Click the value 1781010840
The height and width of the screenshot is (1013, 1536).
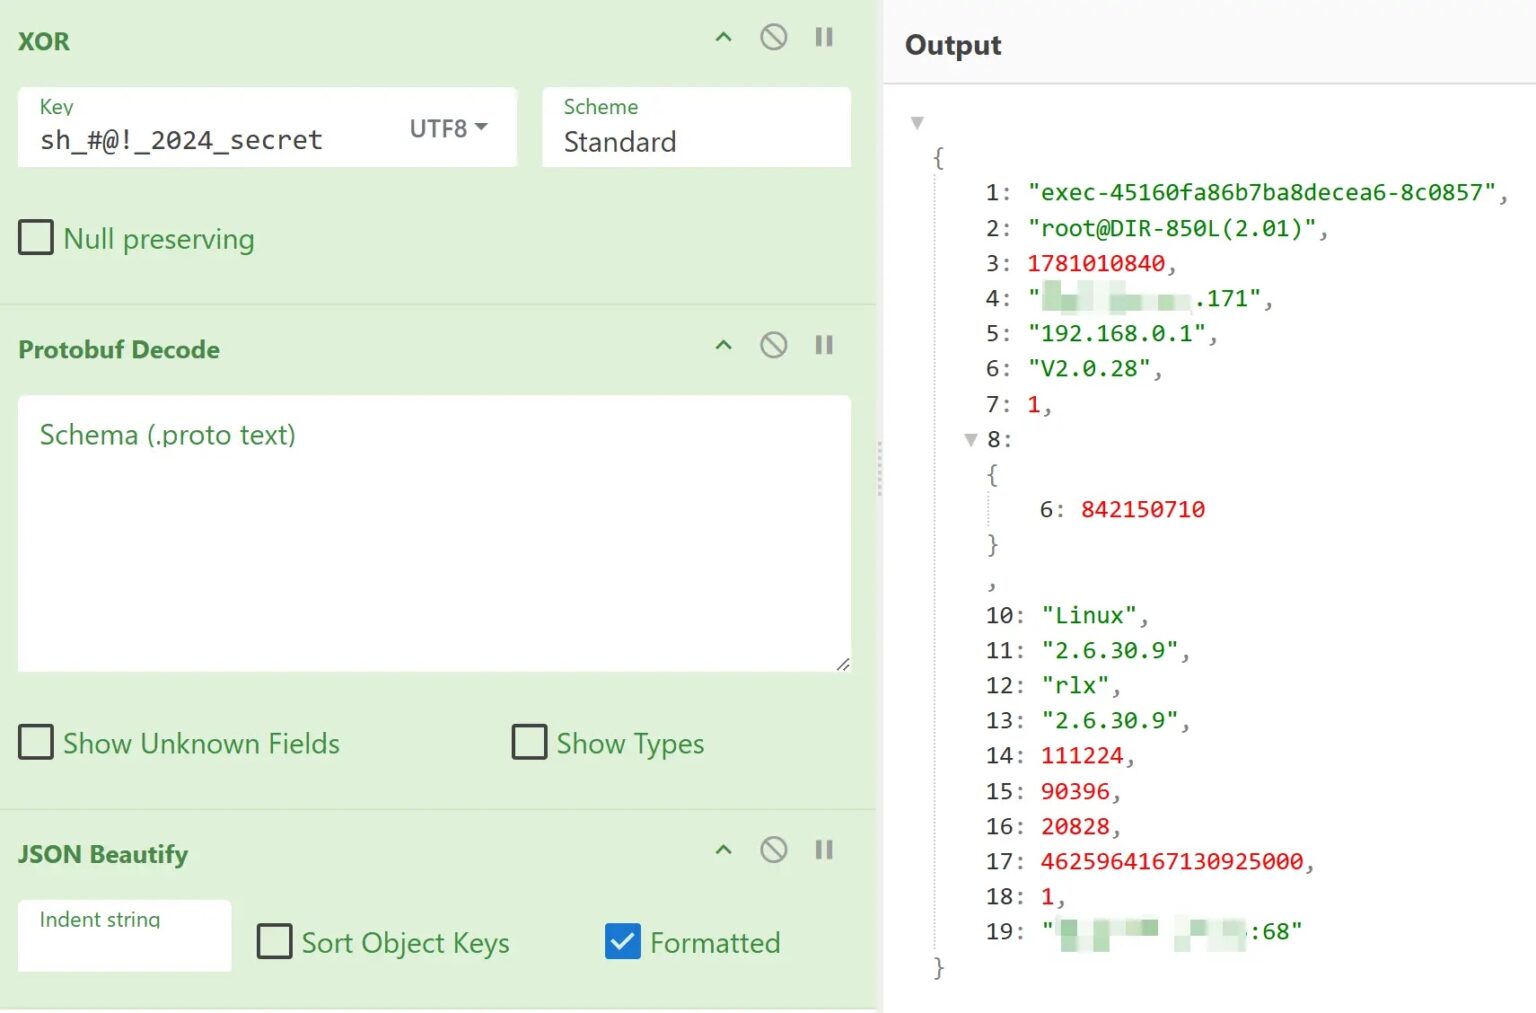1096,263
